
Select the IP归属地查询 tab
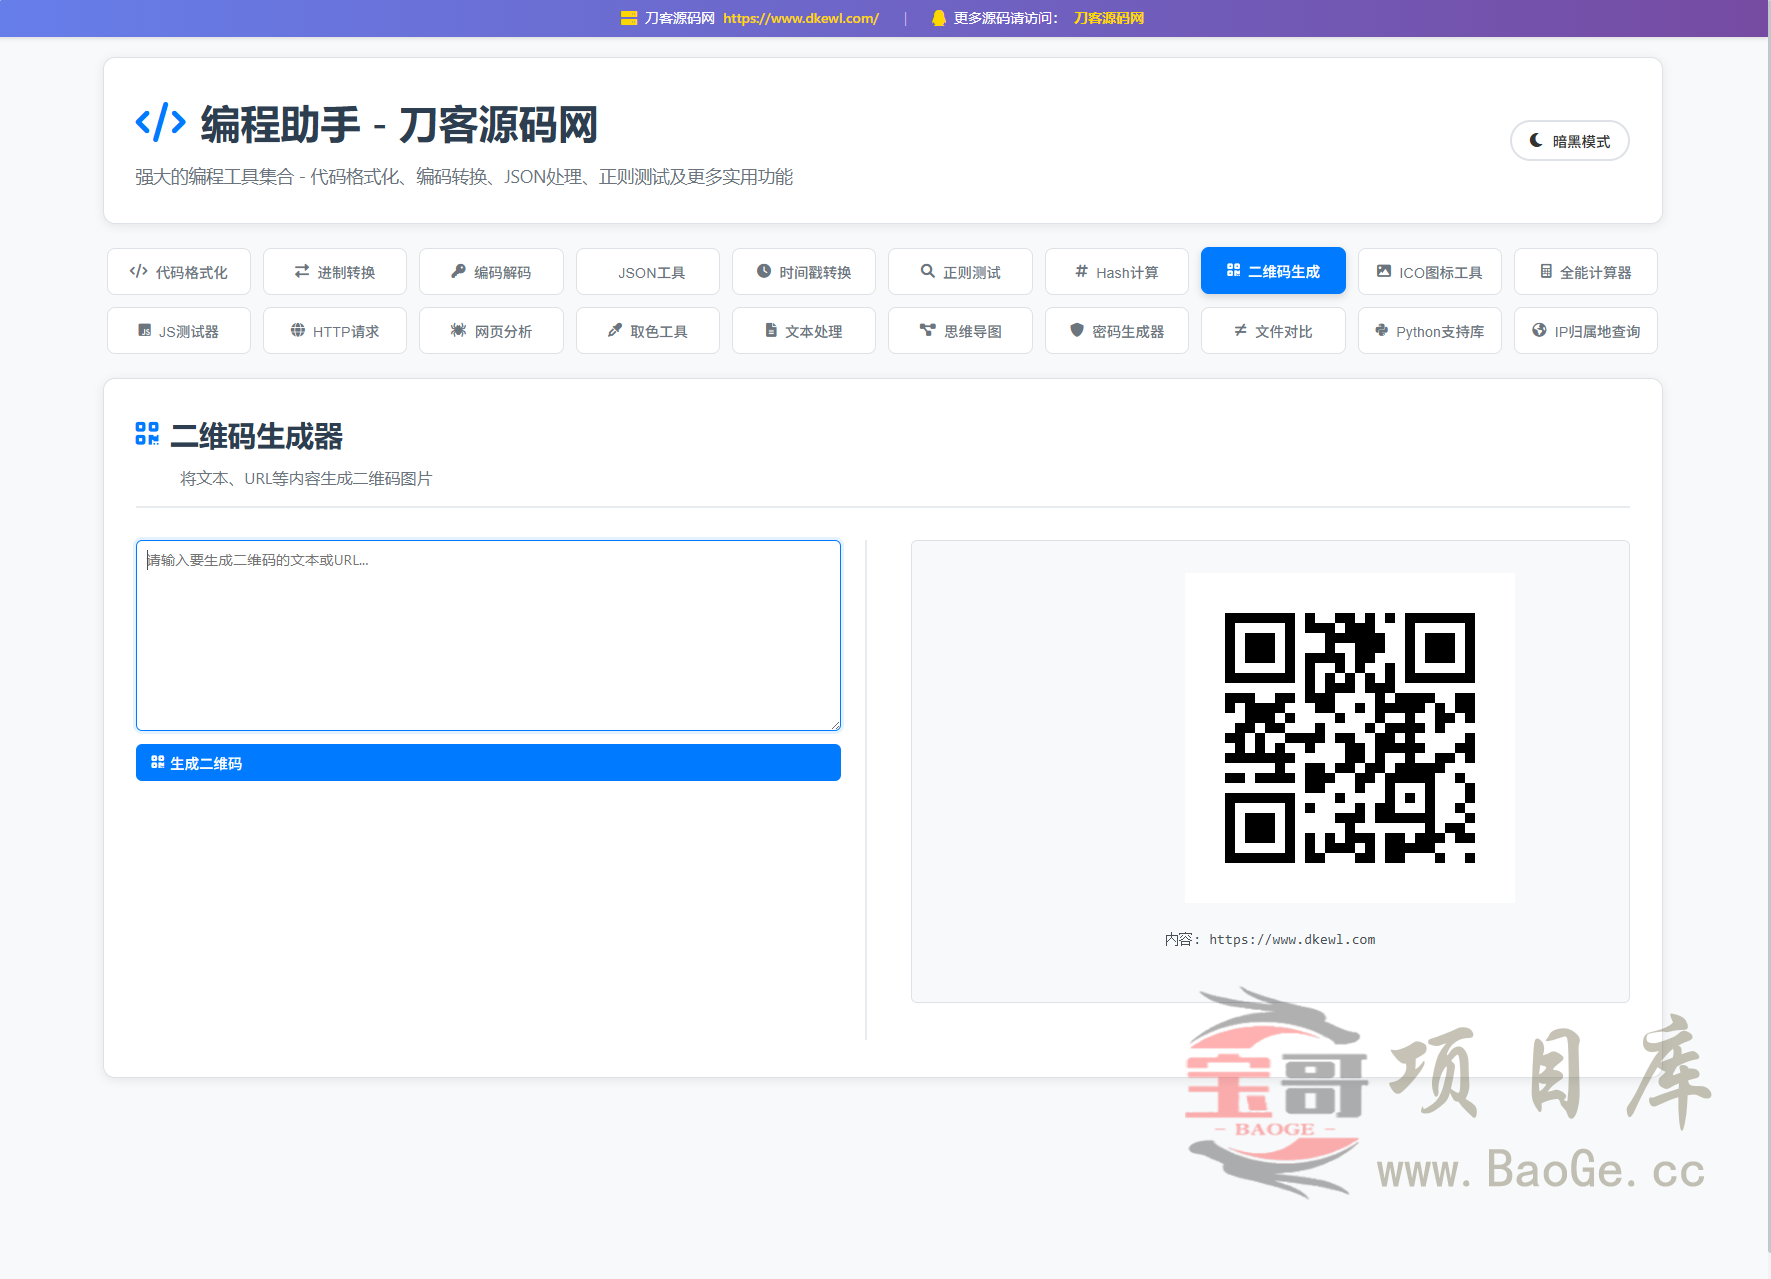[x=1586, y=331]
